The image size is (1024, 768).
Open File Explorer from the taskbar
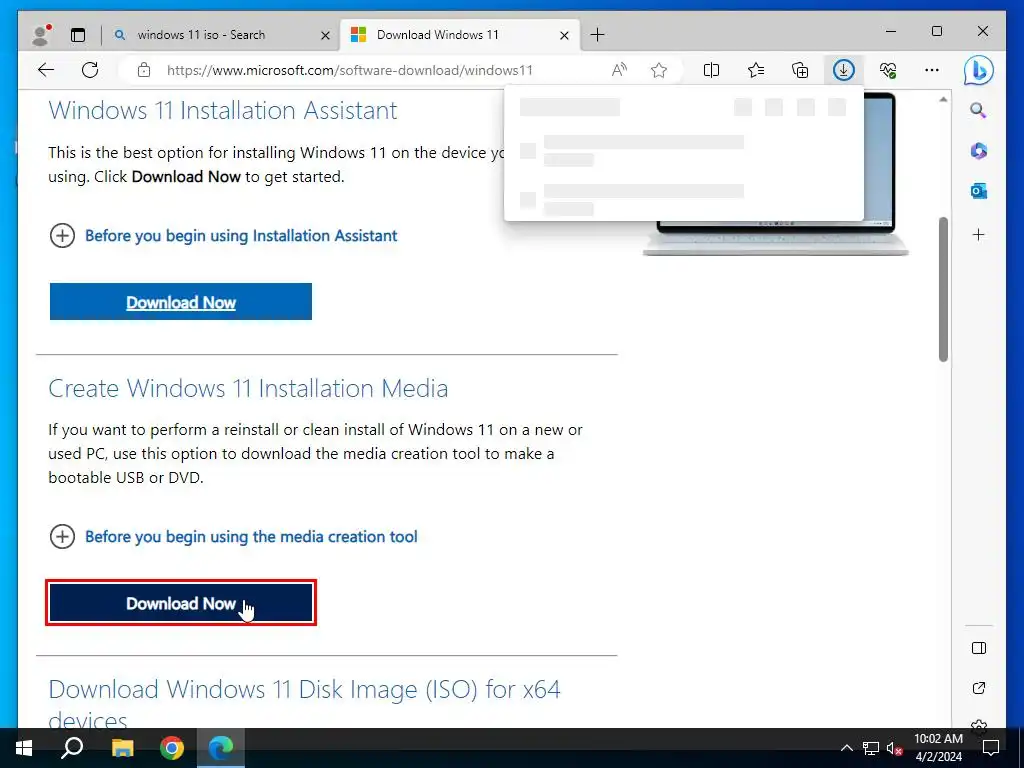coord(122,748)
